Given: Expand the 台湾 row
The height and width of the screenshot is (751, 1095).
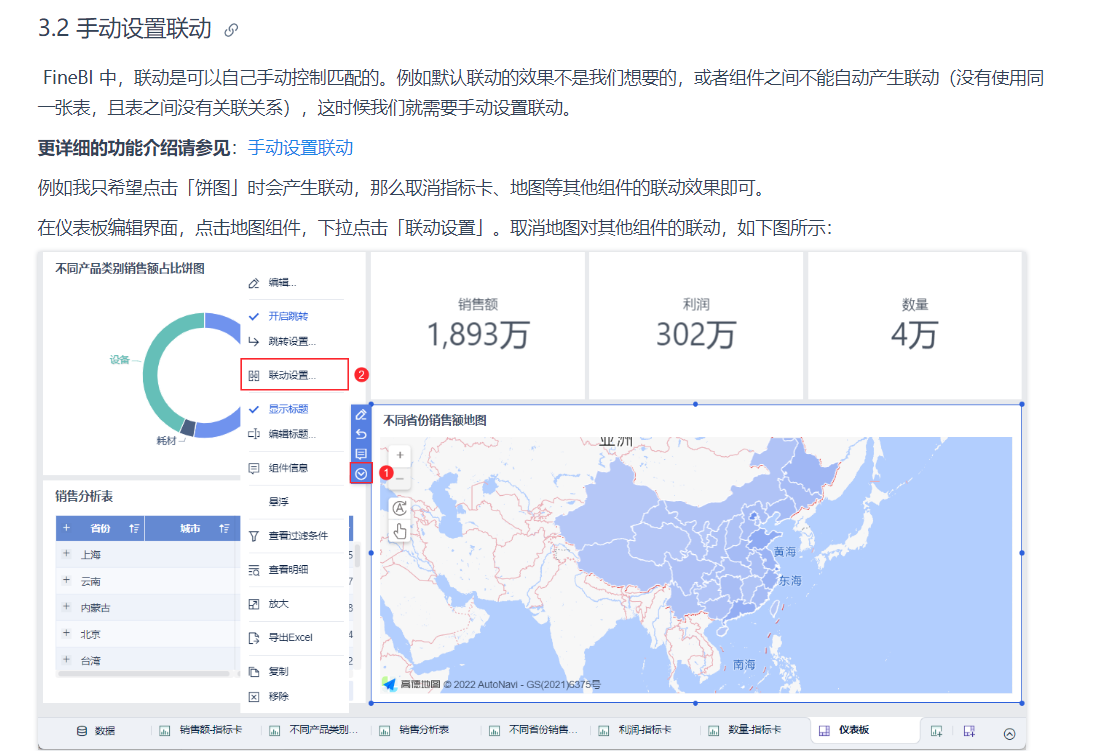Looking at the screenshot, I should point(66,659).
